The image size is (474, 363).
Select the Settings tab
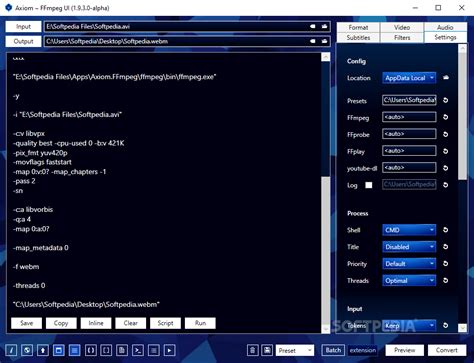[445, 37]
